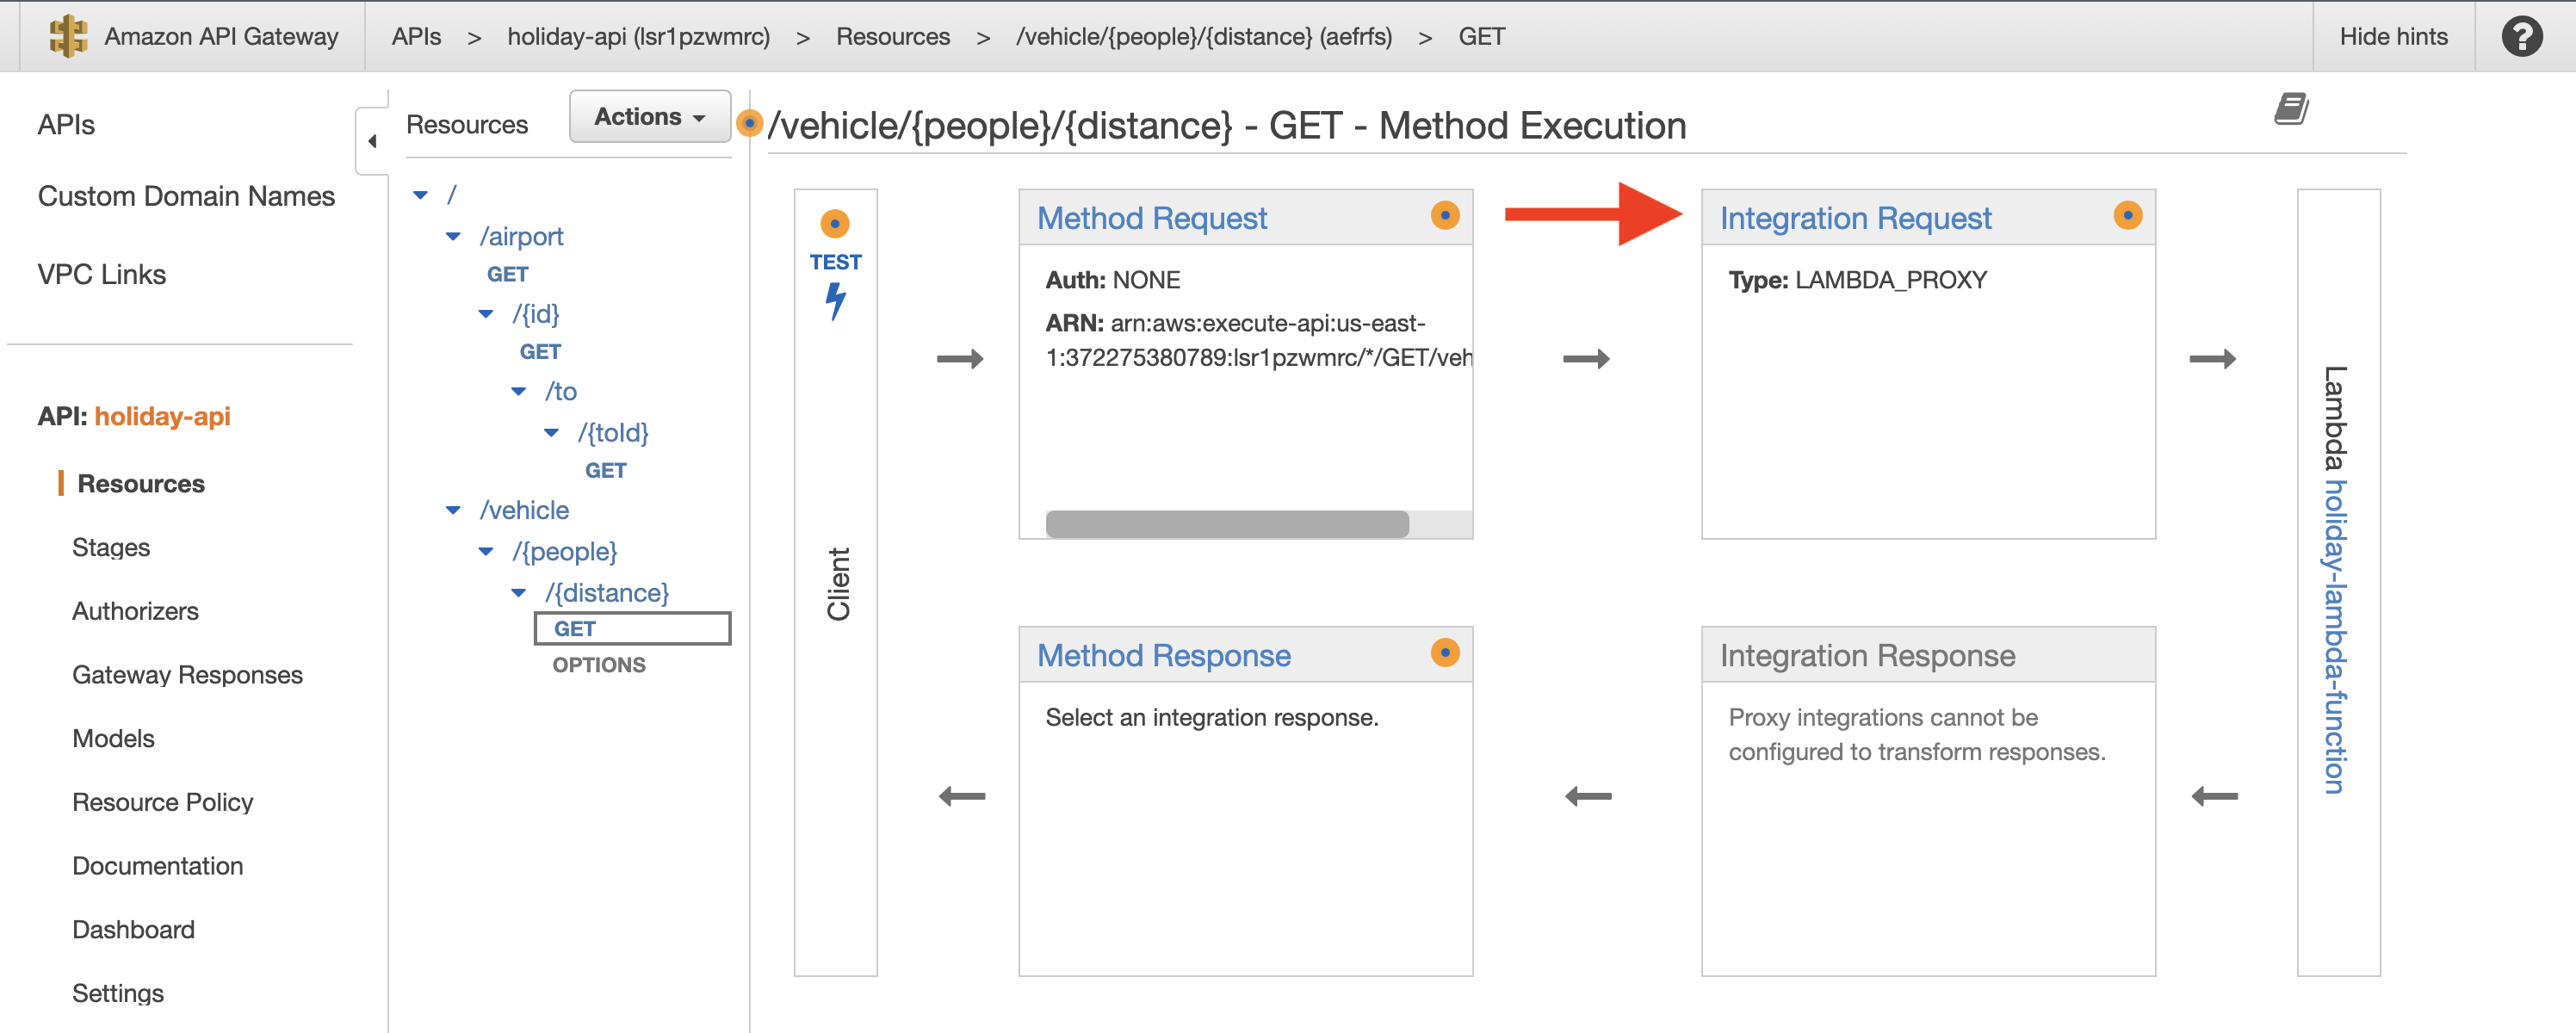Collapse the /airport resource tree node
The width and height of the screenshot is (2576, 1033).
tap(453, 236)
